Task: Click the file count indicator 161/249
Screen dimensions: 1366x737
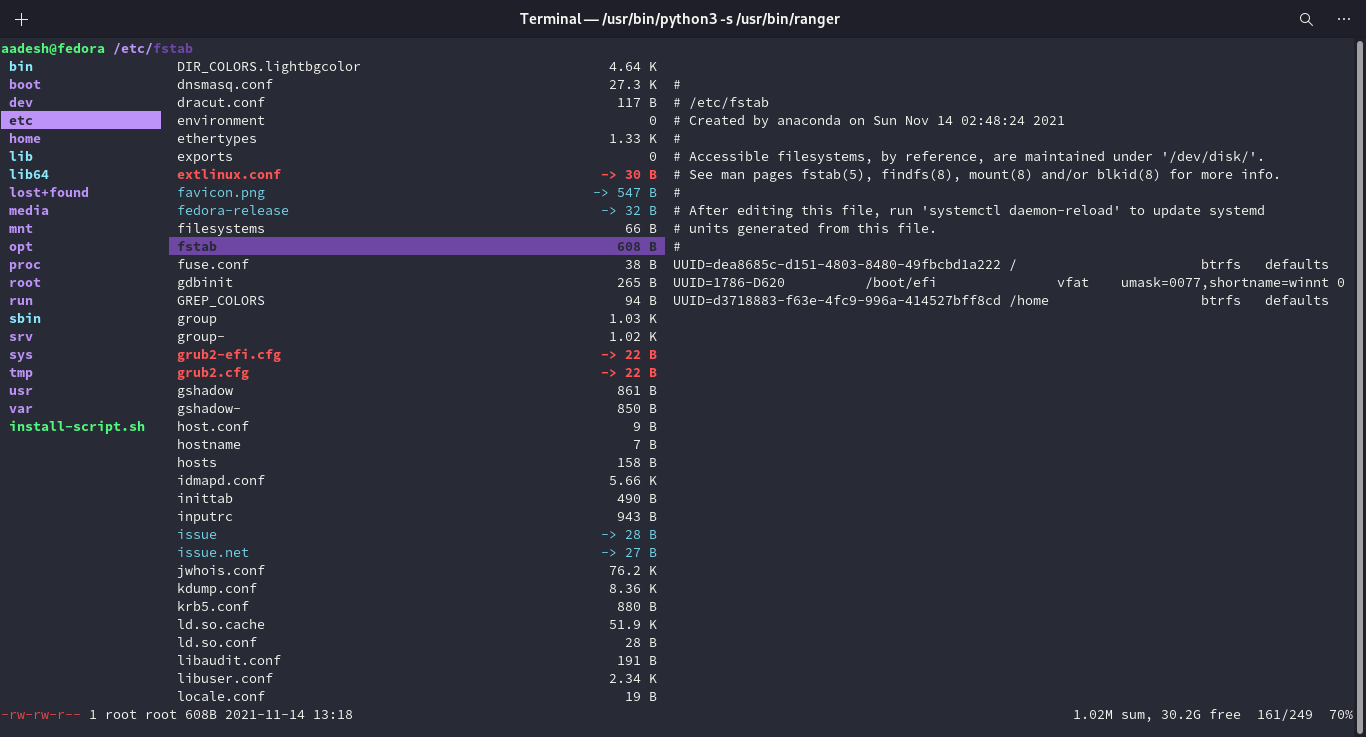Action: tap(1288, 714)
